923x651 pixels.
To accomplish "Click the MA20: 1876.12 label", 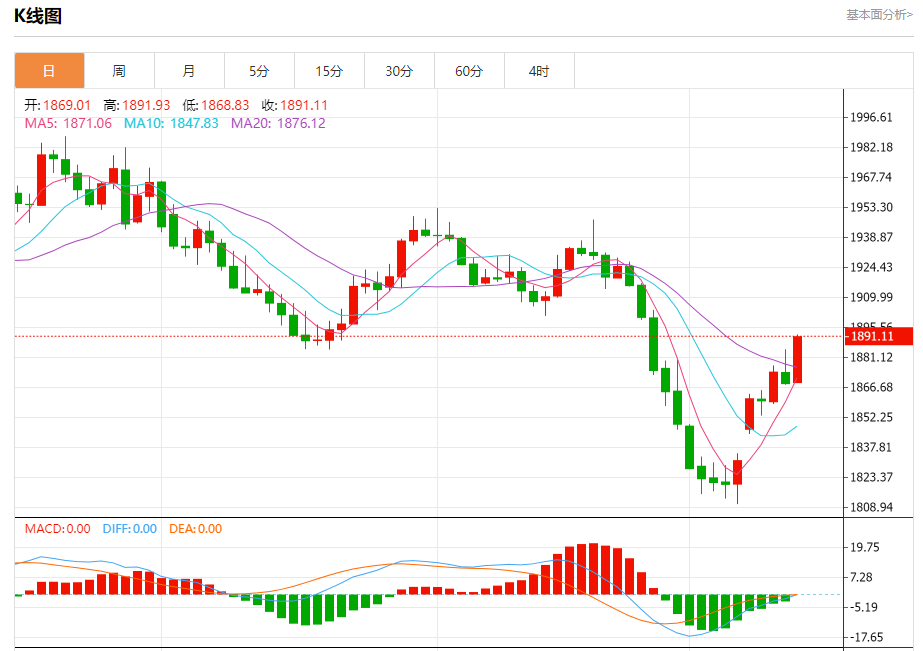I will (x=278, y=123).
